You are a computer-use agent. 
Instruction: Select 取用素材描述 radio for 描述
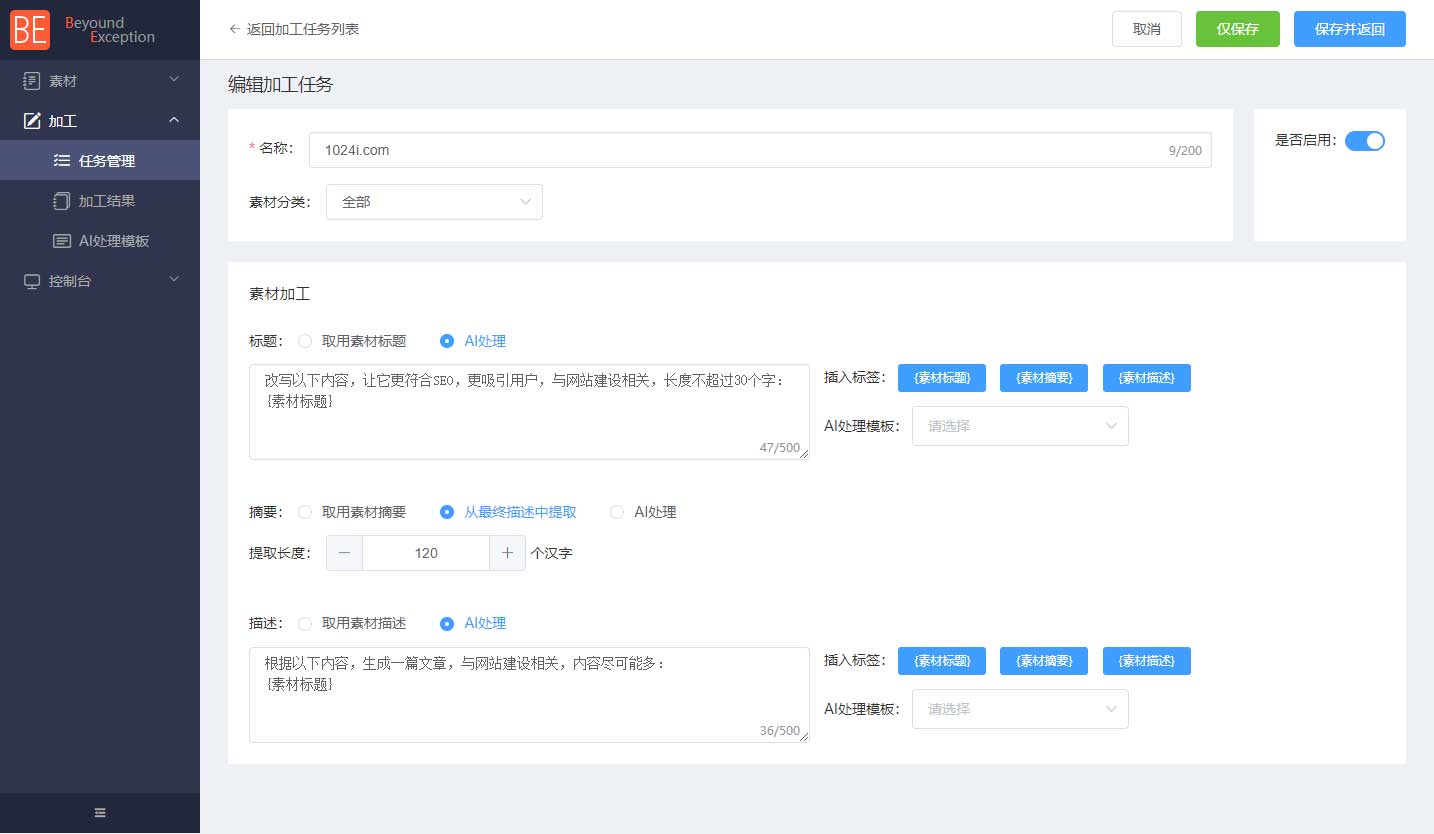(x=306, y=623)
